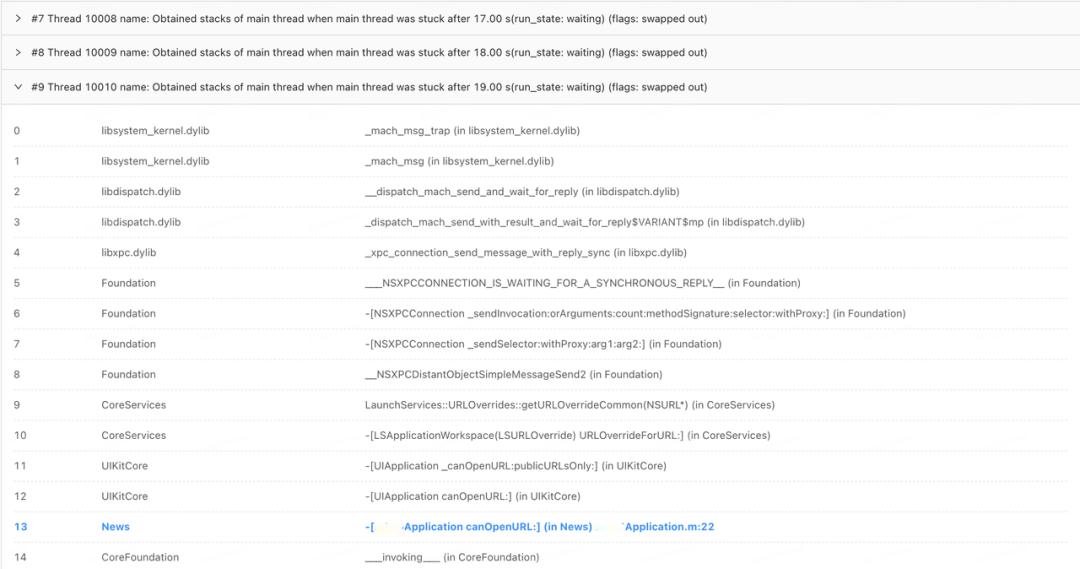Click the blue News library name
The image size is (1080, 569).
tap(115, 526)
